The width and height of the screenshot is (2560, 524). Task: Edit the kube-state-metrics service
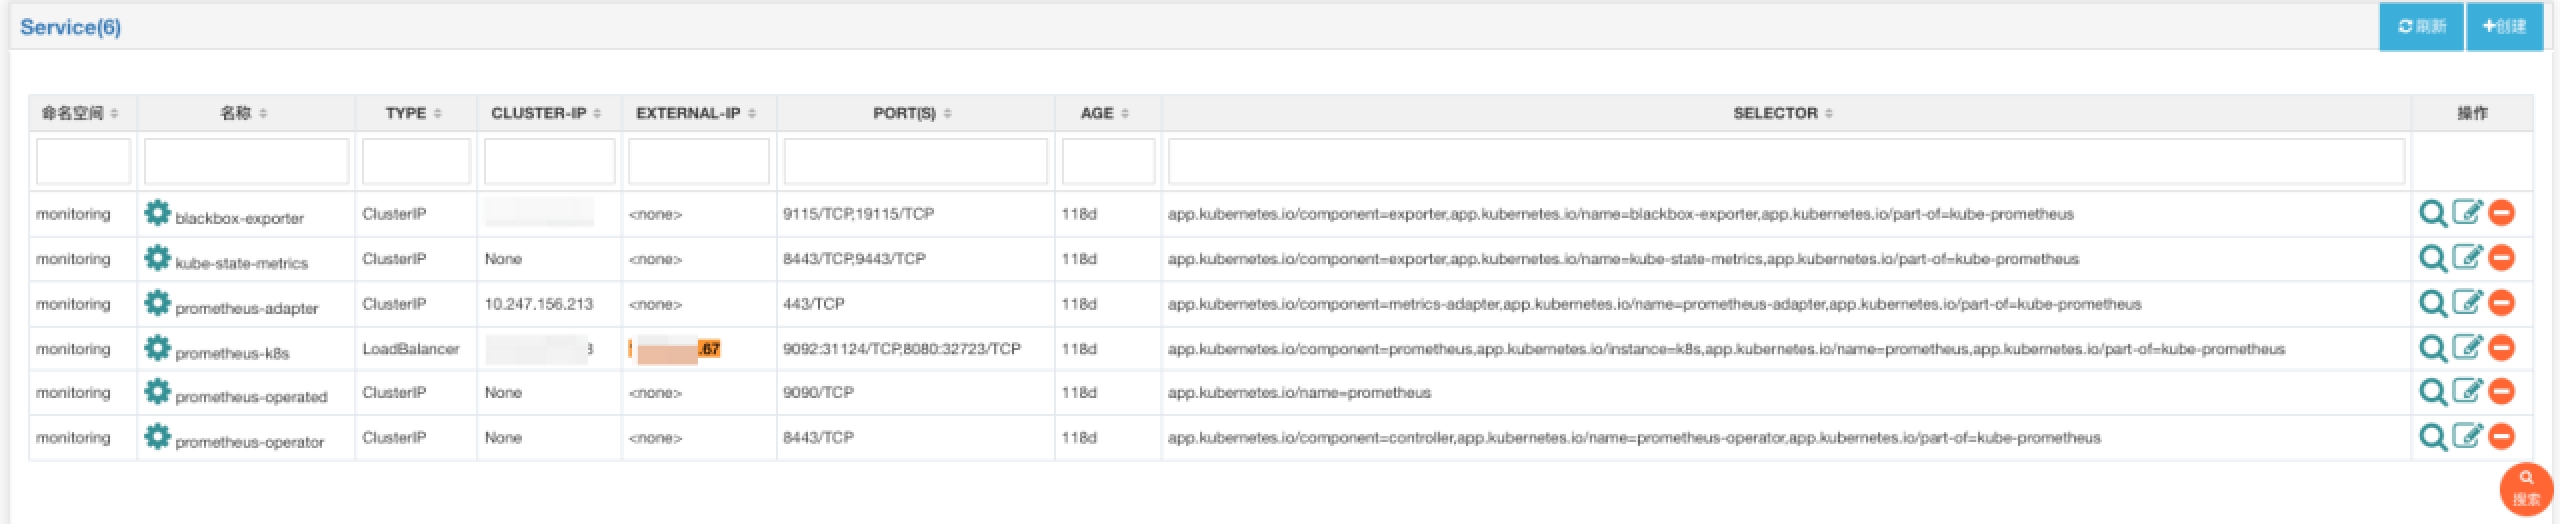(2467, 258)
